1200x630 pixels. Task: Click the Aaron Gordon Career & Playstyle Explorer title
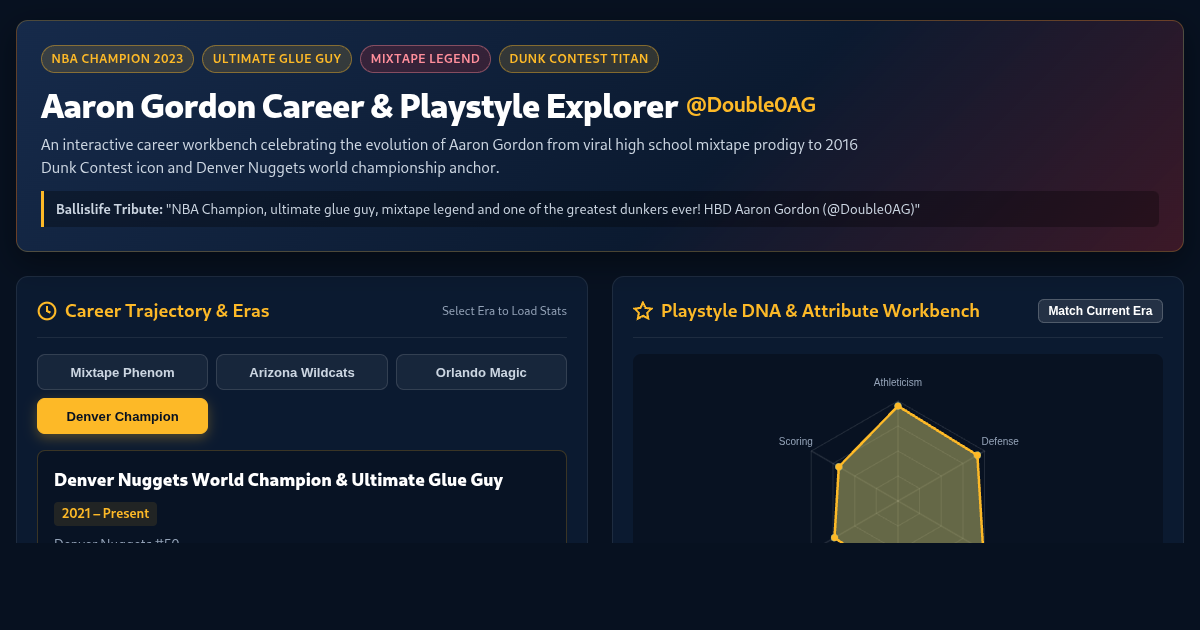(360, 106)
